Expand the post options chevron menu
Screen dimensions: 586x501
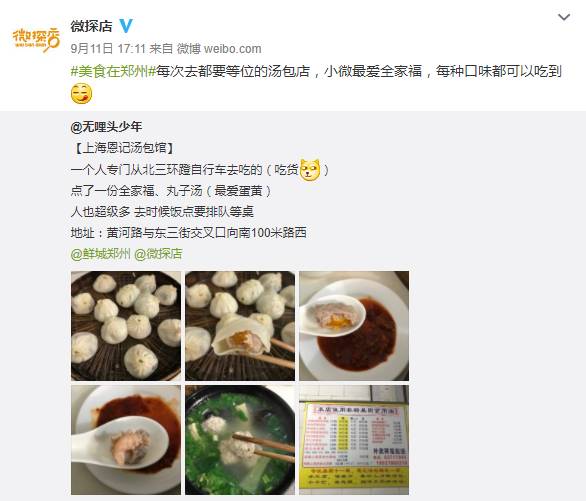point(564,17)
